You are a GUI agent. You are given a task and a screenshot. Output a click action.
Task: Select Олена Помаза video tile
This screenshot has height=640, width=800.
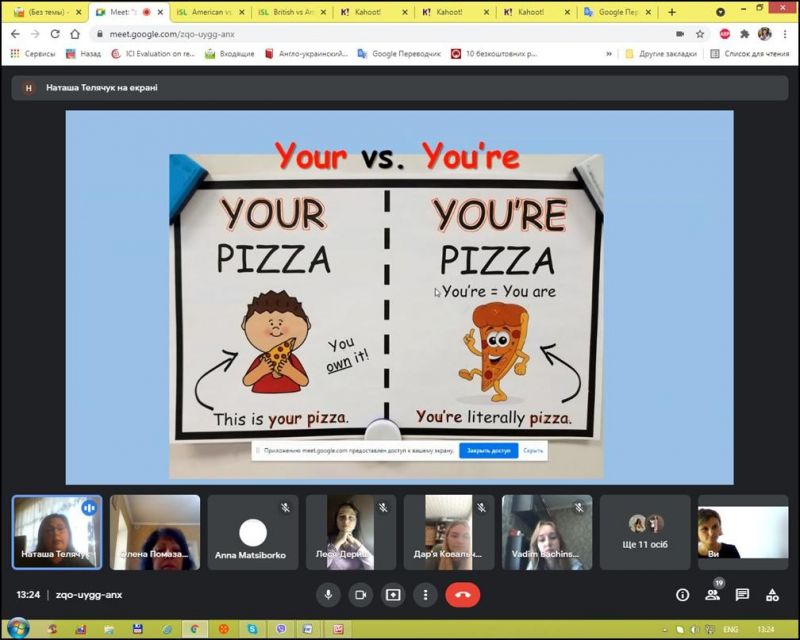point(155,532)
